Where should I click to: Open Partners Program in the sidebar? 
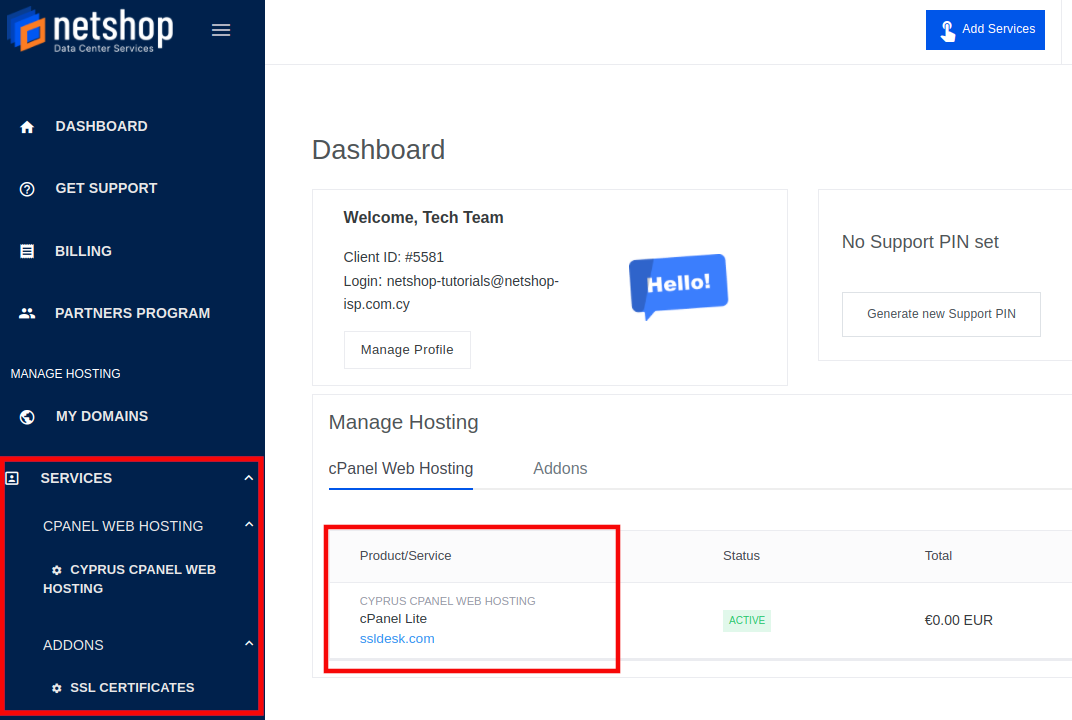[x=133, y=313]
